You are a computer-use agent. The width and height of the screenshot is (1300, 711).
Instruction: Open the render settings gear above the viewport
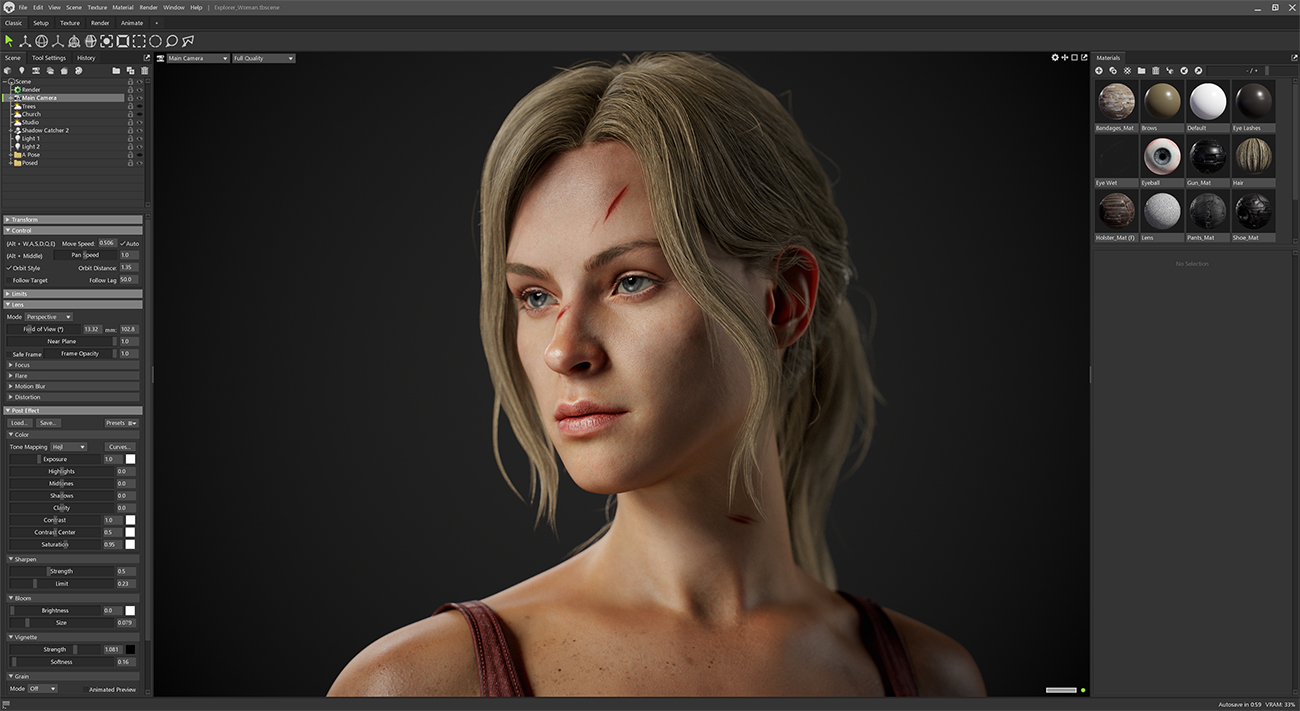coord(1055,57)
